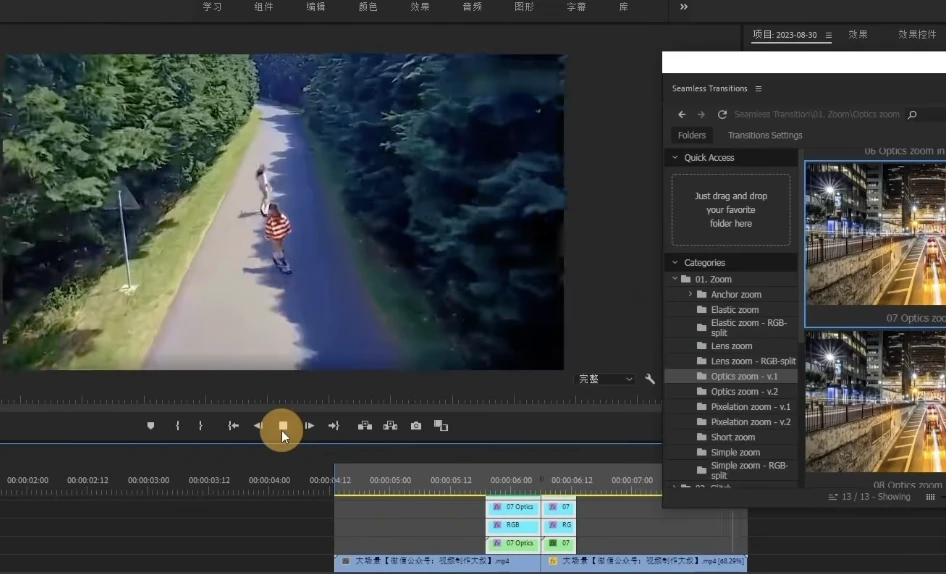Viewport: 946px width, 574px height.
Task: Collapse the Quick Access section
Action: coord(675,158)
